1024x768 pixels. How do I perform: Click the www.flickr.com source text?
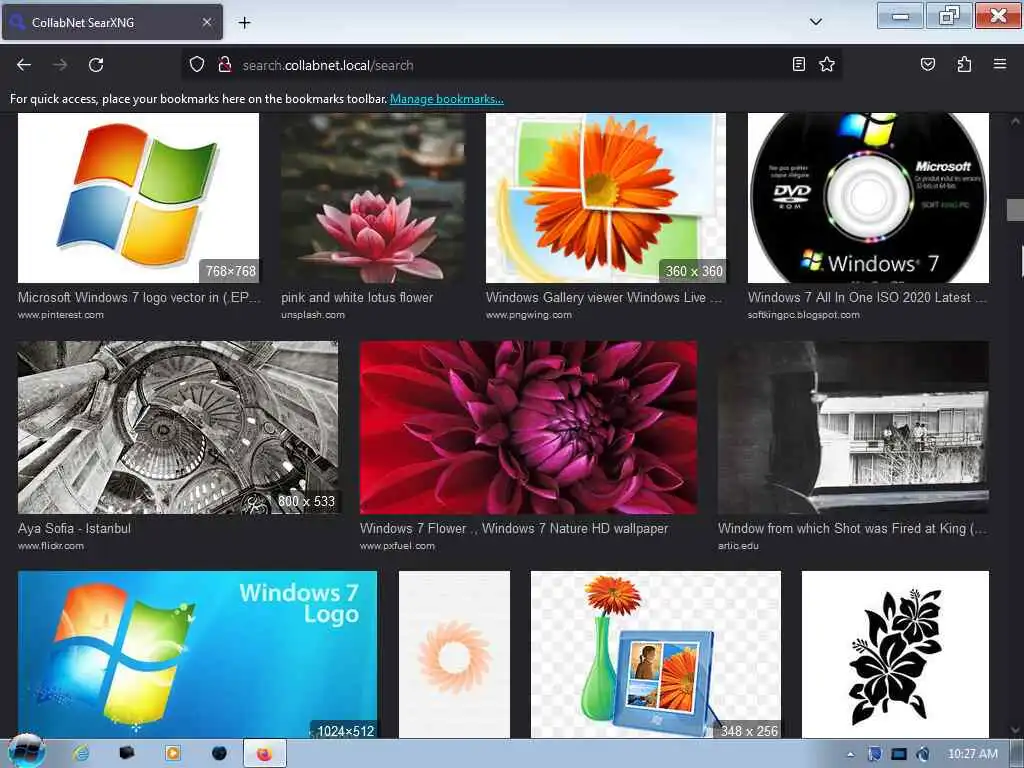[x=51, y=546]
